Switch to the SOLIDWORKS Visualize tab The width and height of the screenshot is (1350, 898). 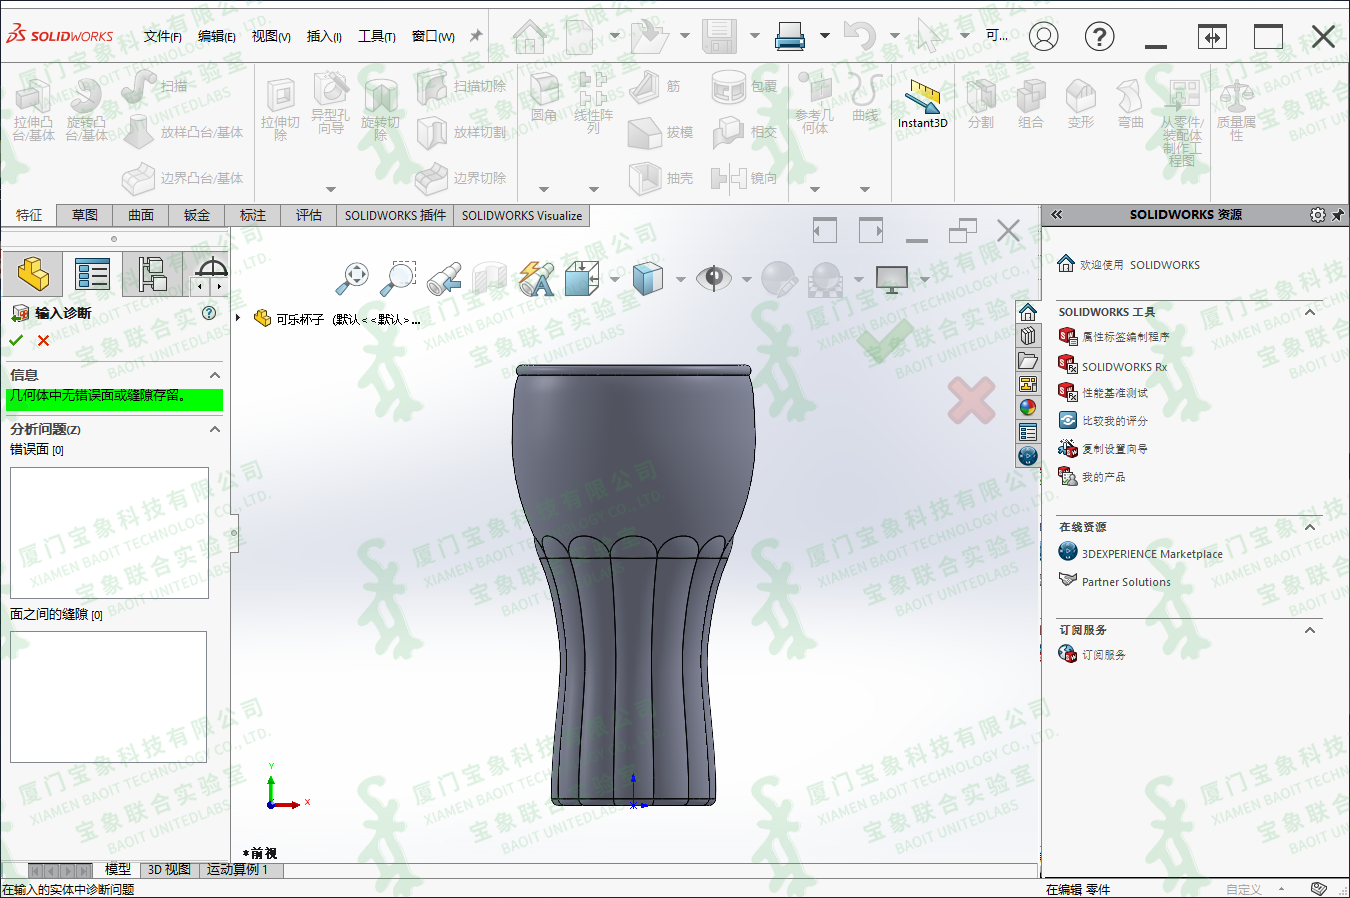coord(522,215)
